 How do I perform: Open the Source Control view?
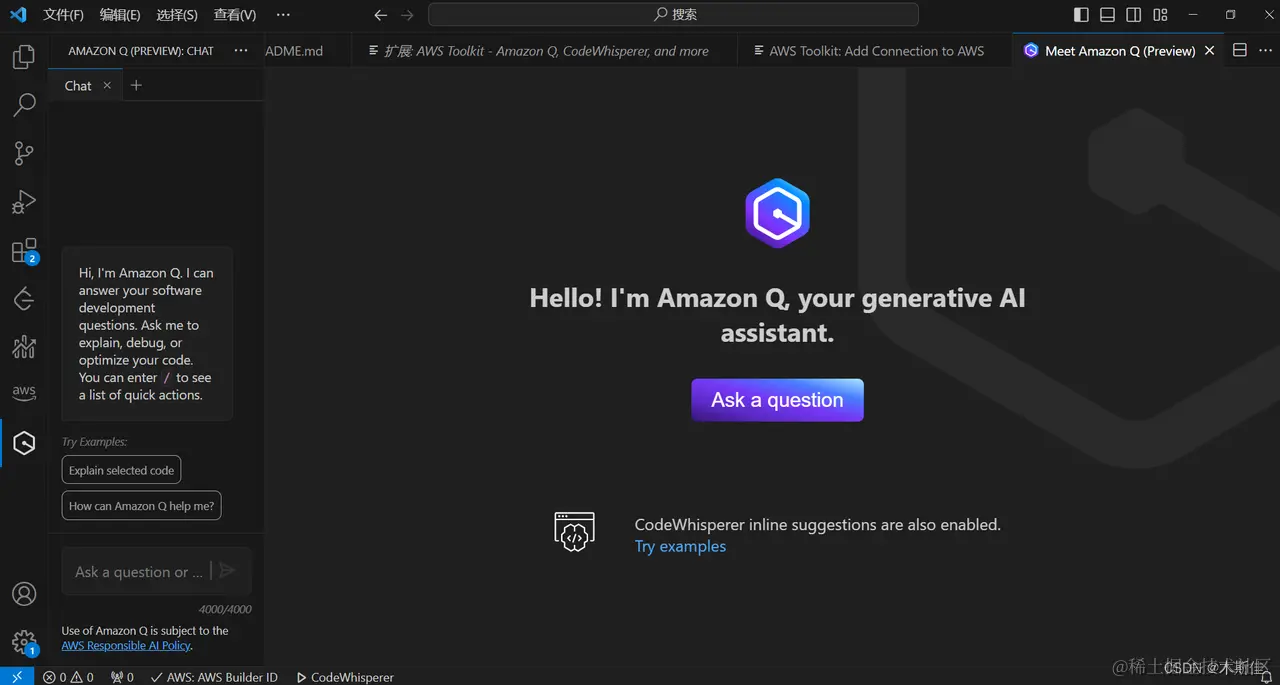coord(24,153)
